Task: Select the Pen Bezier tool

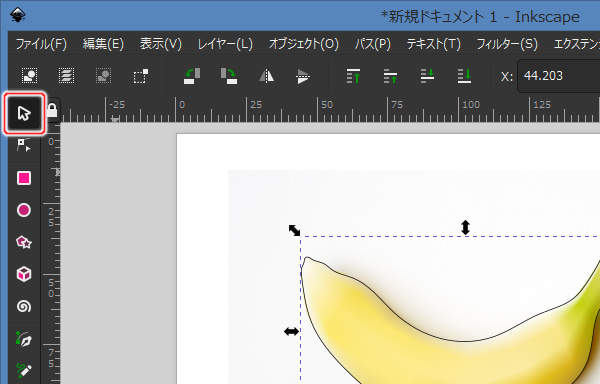Action: coord(24,339)
